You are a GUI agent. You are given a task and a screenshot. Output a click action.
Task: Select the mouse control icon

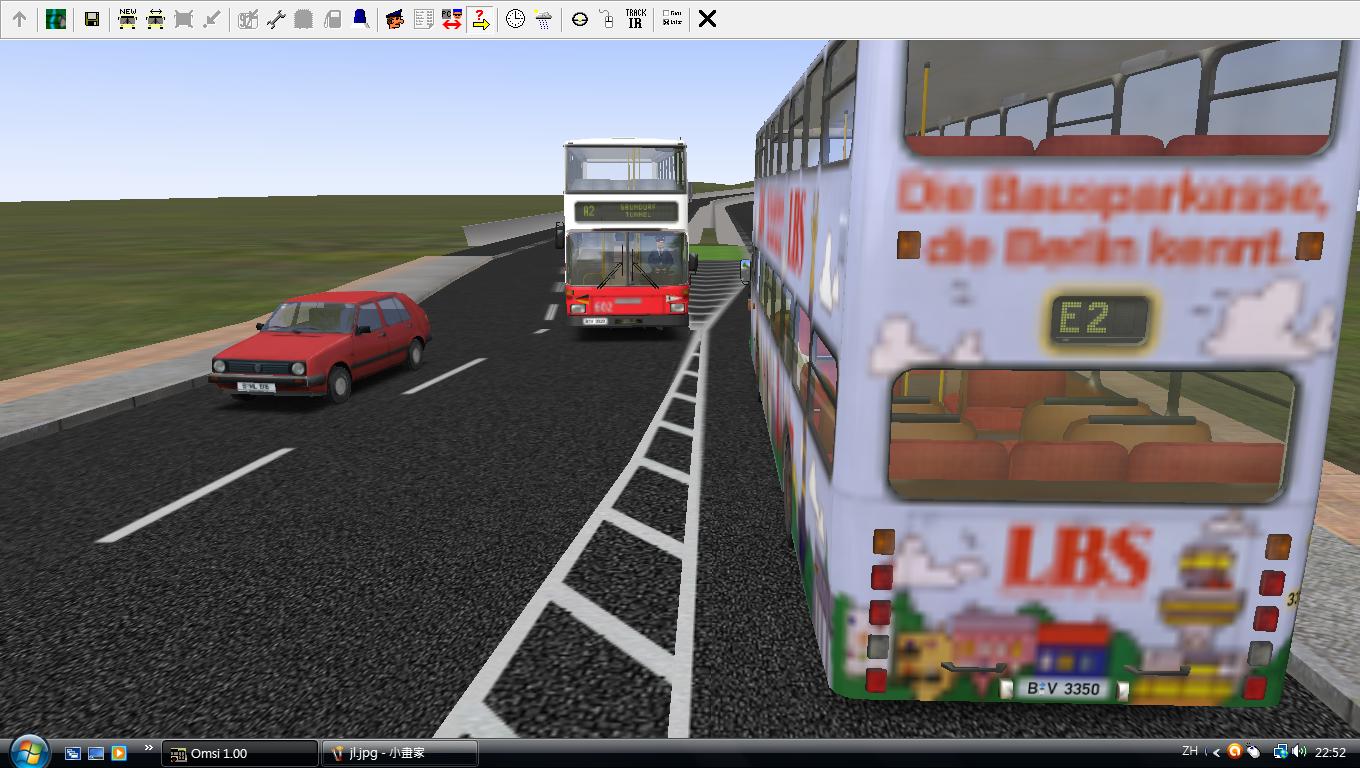point(607,19)
